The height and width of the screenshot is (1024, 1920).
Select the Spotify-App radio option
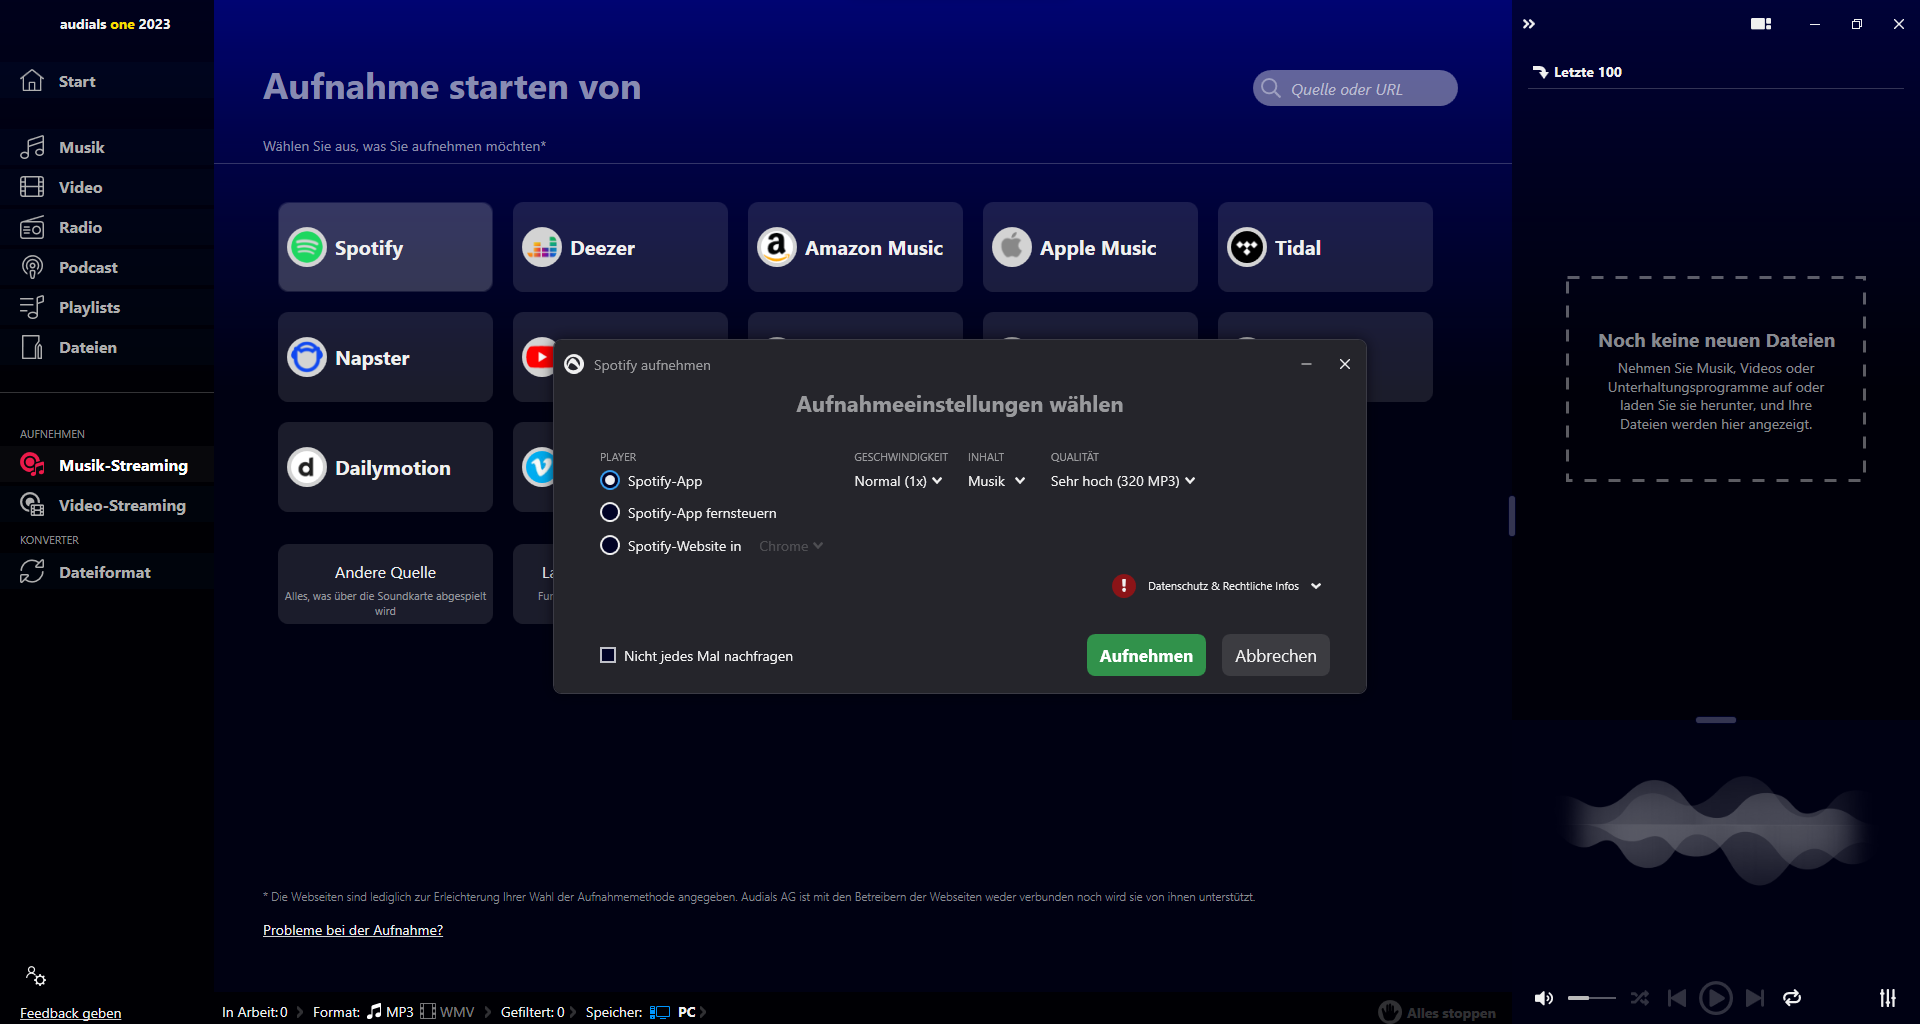coord(610,481)
